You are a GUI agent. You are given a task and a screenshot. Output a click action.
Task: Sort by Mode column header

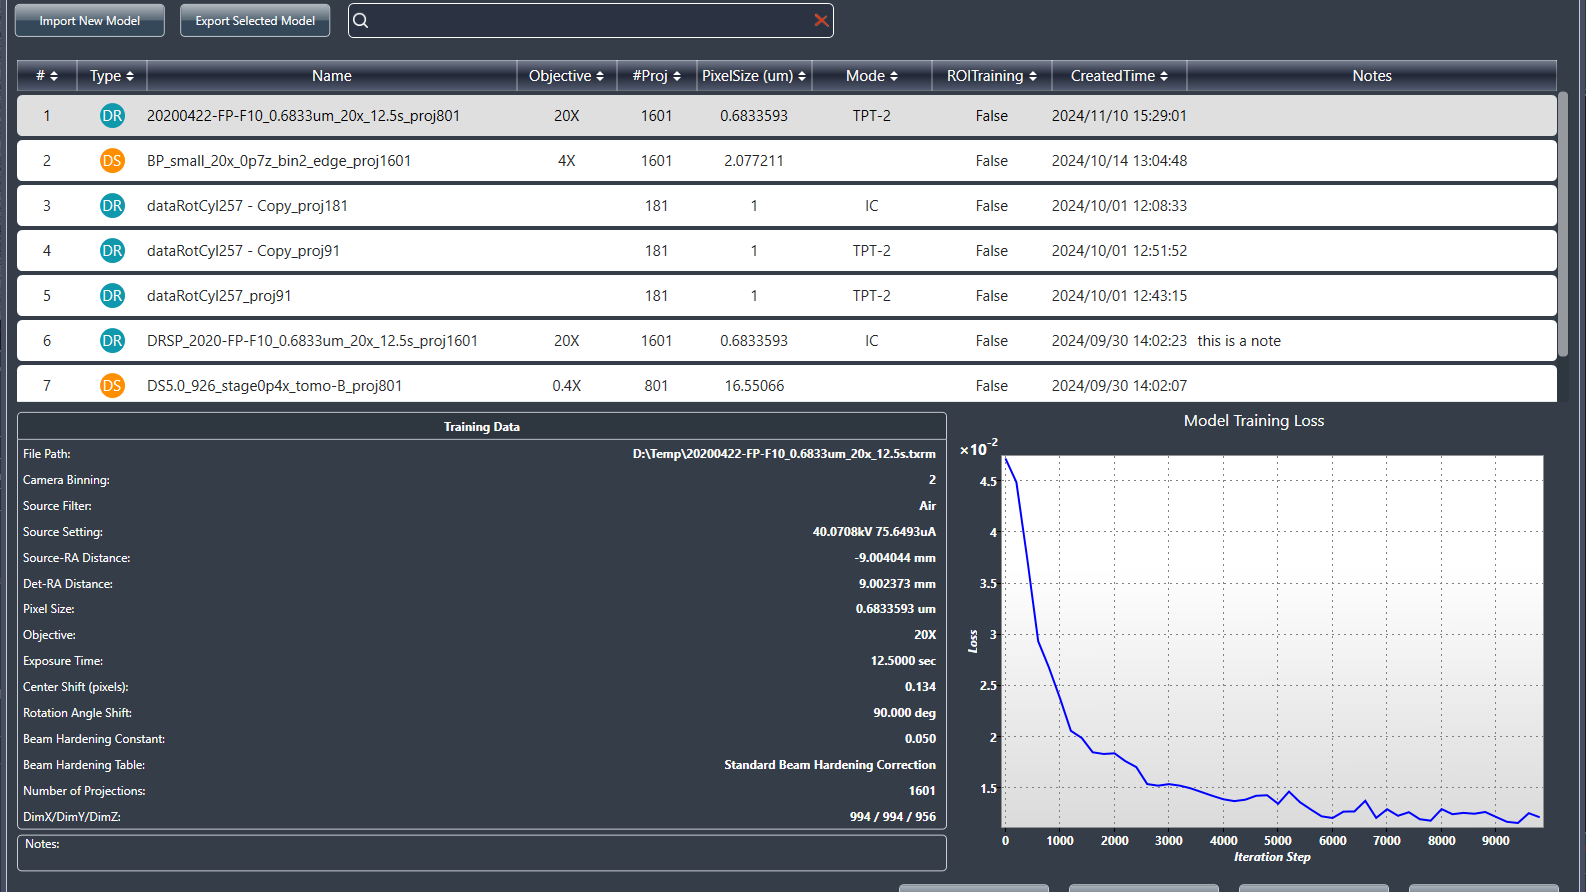coord(872,76)
